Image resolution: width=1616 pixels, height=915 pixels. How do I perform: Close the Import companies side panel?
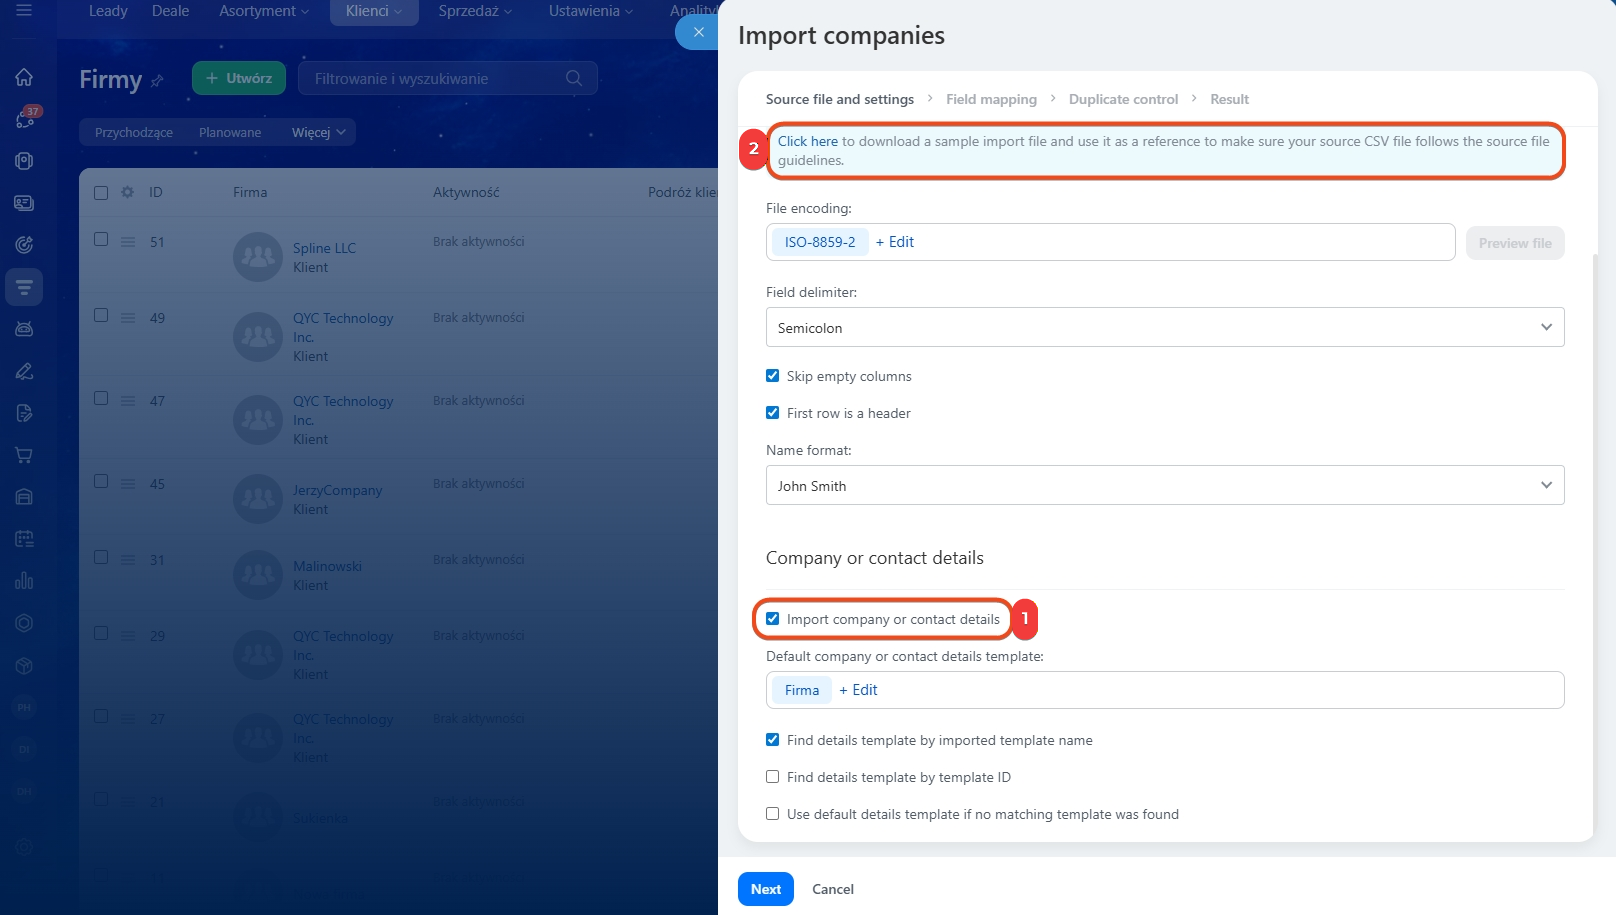[698, 32]
